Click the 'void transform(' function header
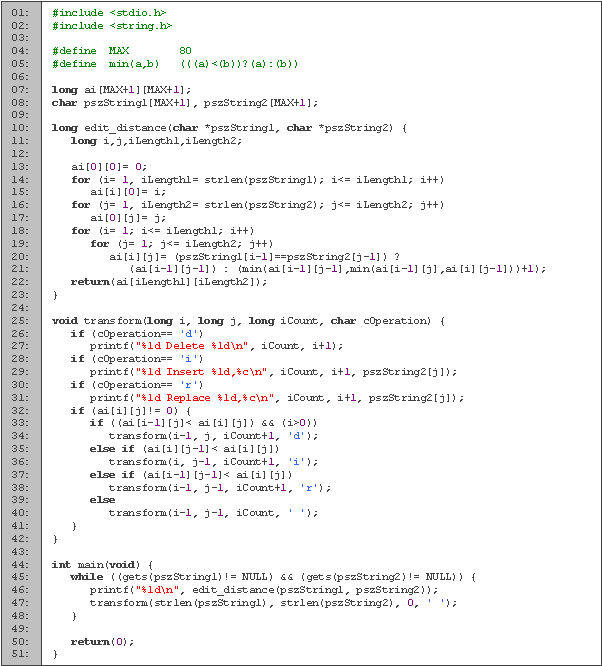 tap(249, 321)
